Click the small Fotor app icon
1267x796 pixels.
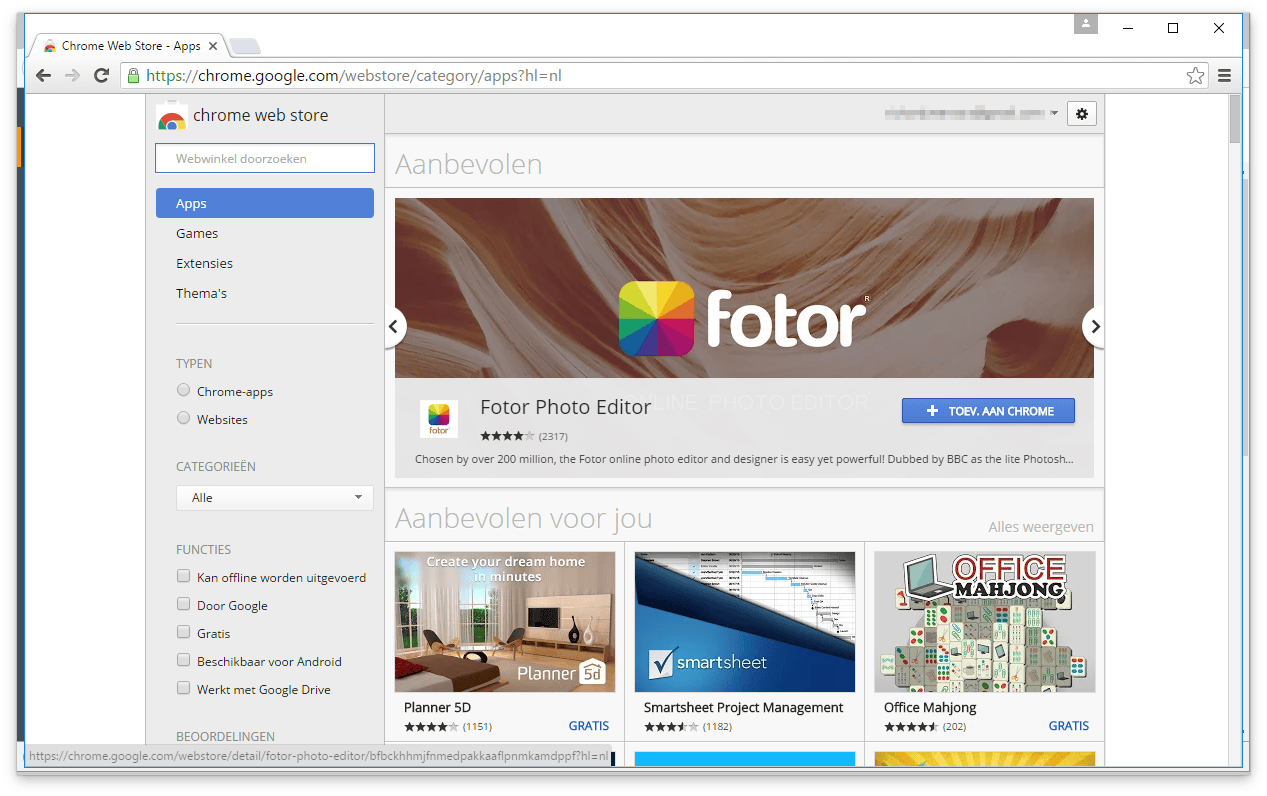point(439,418)
